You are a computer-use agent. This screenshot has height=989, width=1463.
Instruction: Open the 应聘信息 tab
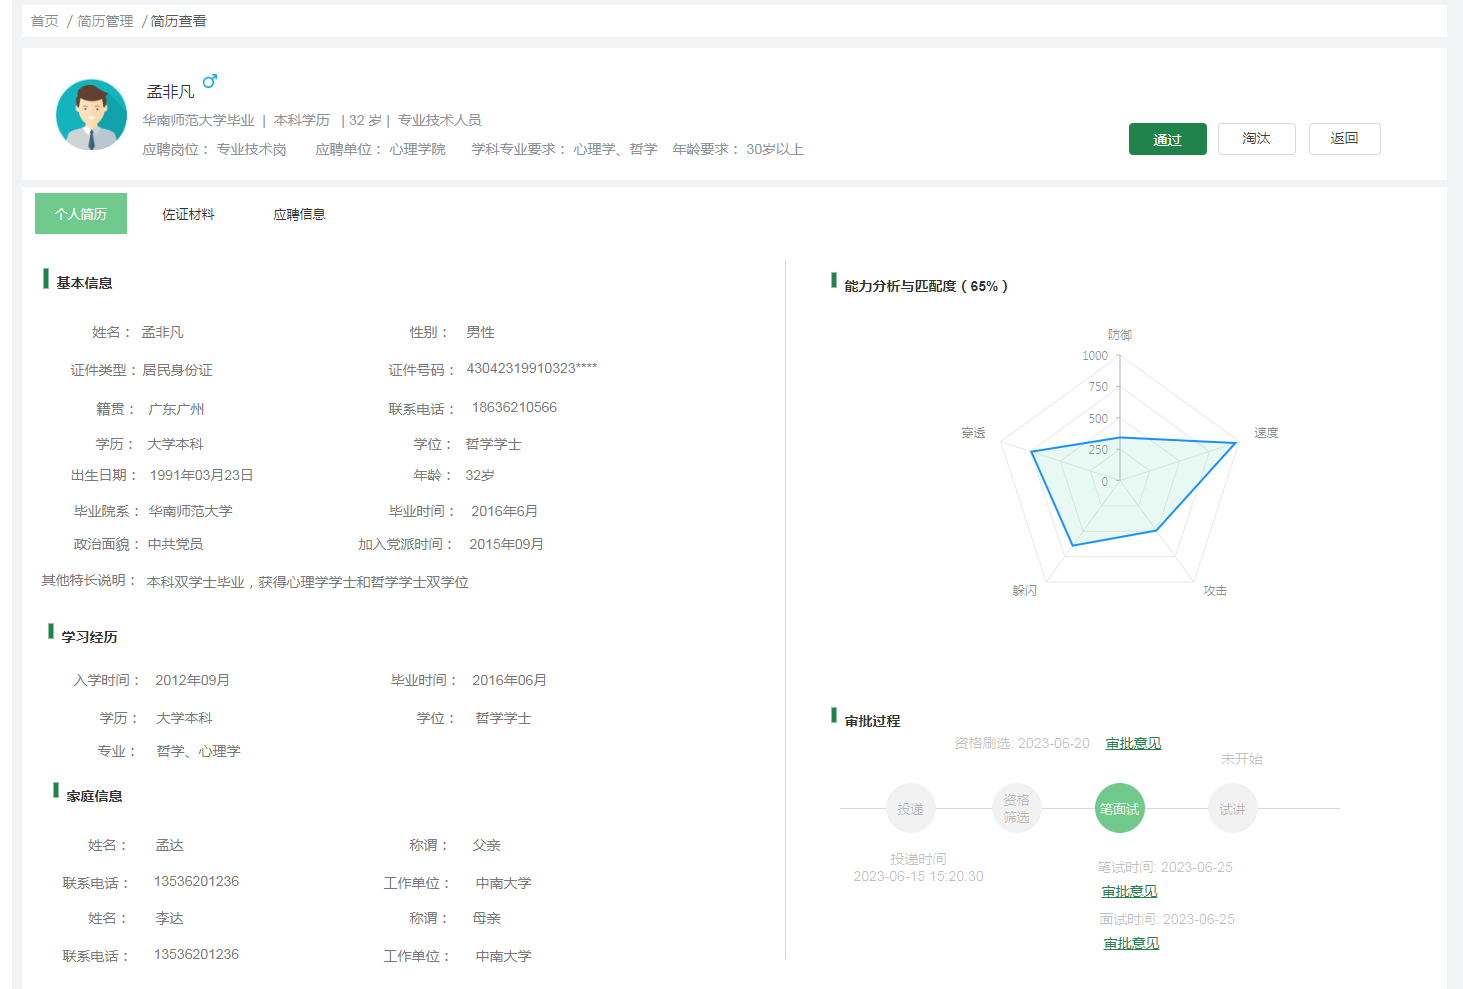click(299, 214)
